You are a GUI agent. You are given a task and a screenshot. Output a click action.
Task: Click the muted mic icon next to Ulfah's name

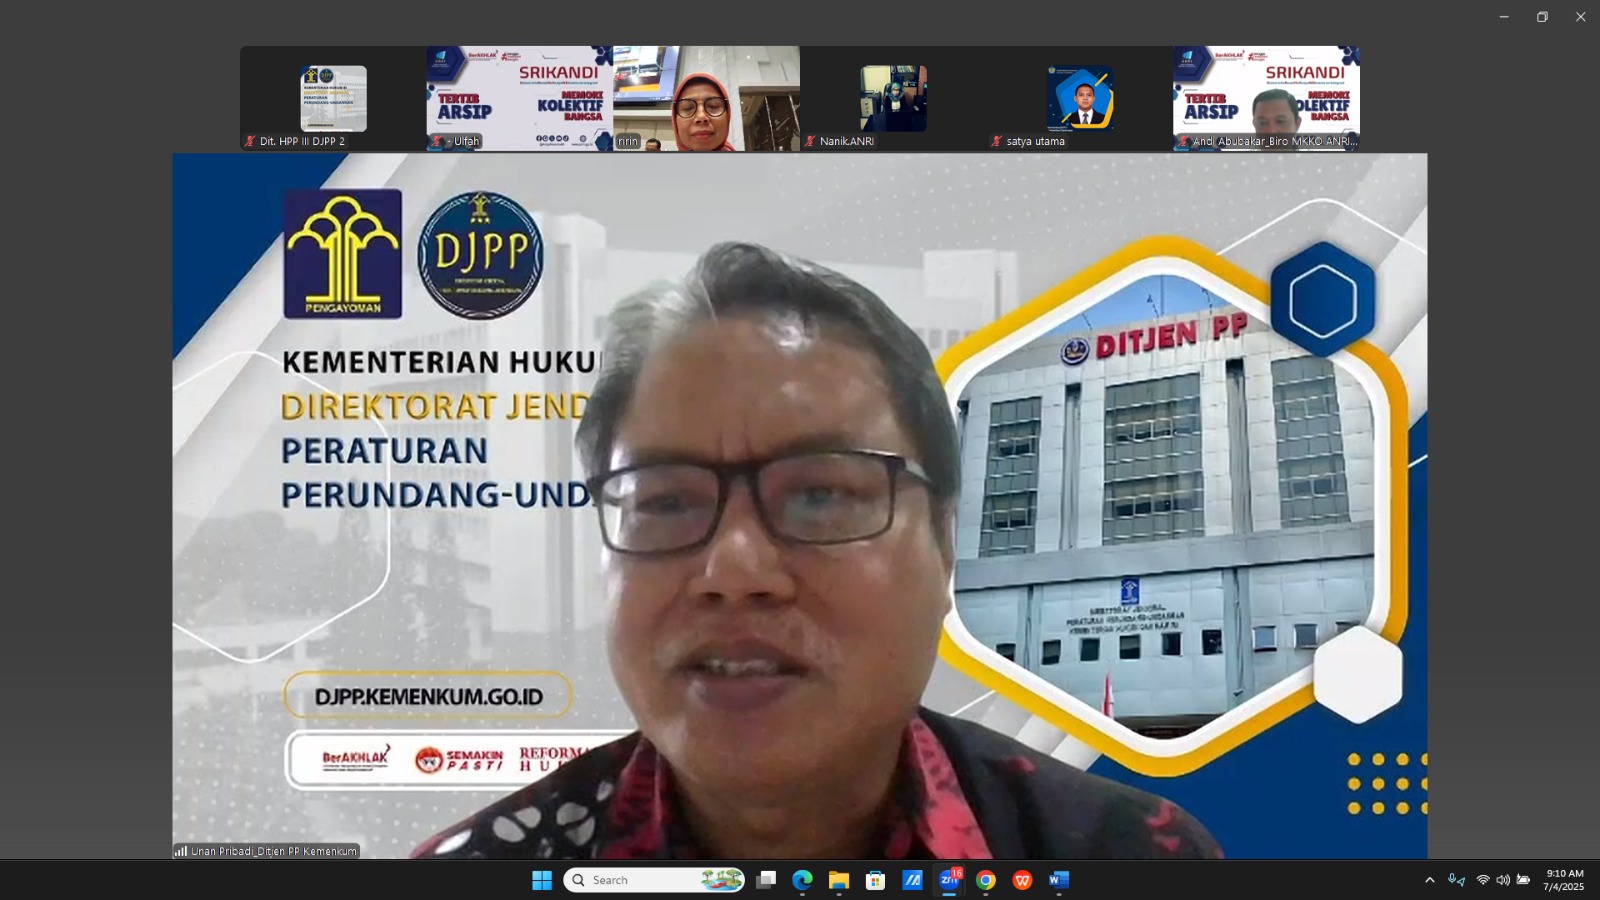437,141
